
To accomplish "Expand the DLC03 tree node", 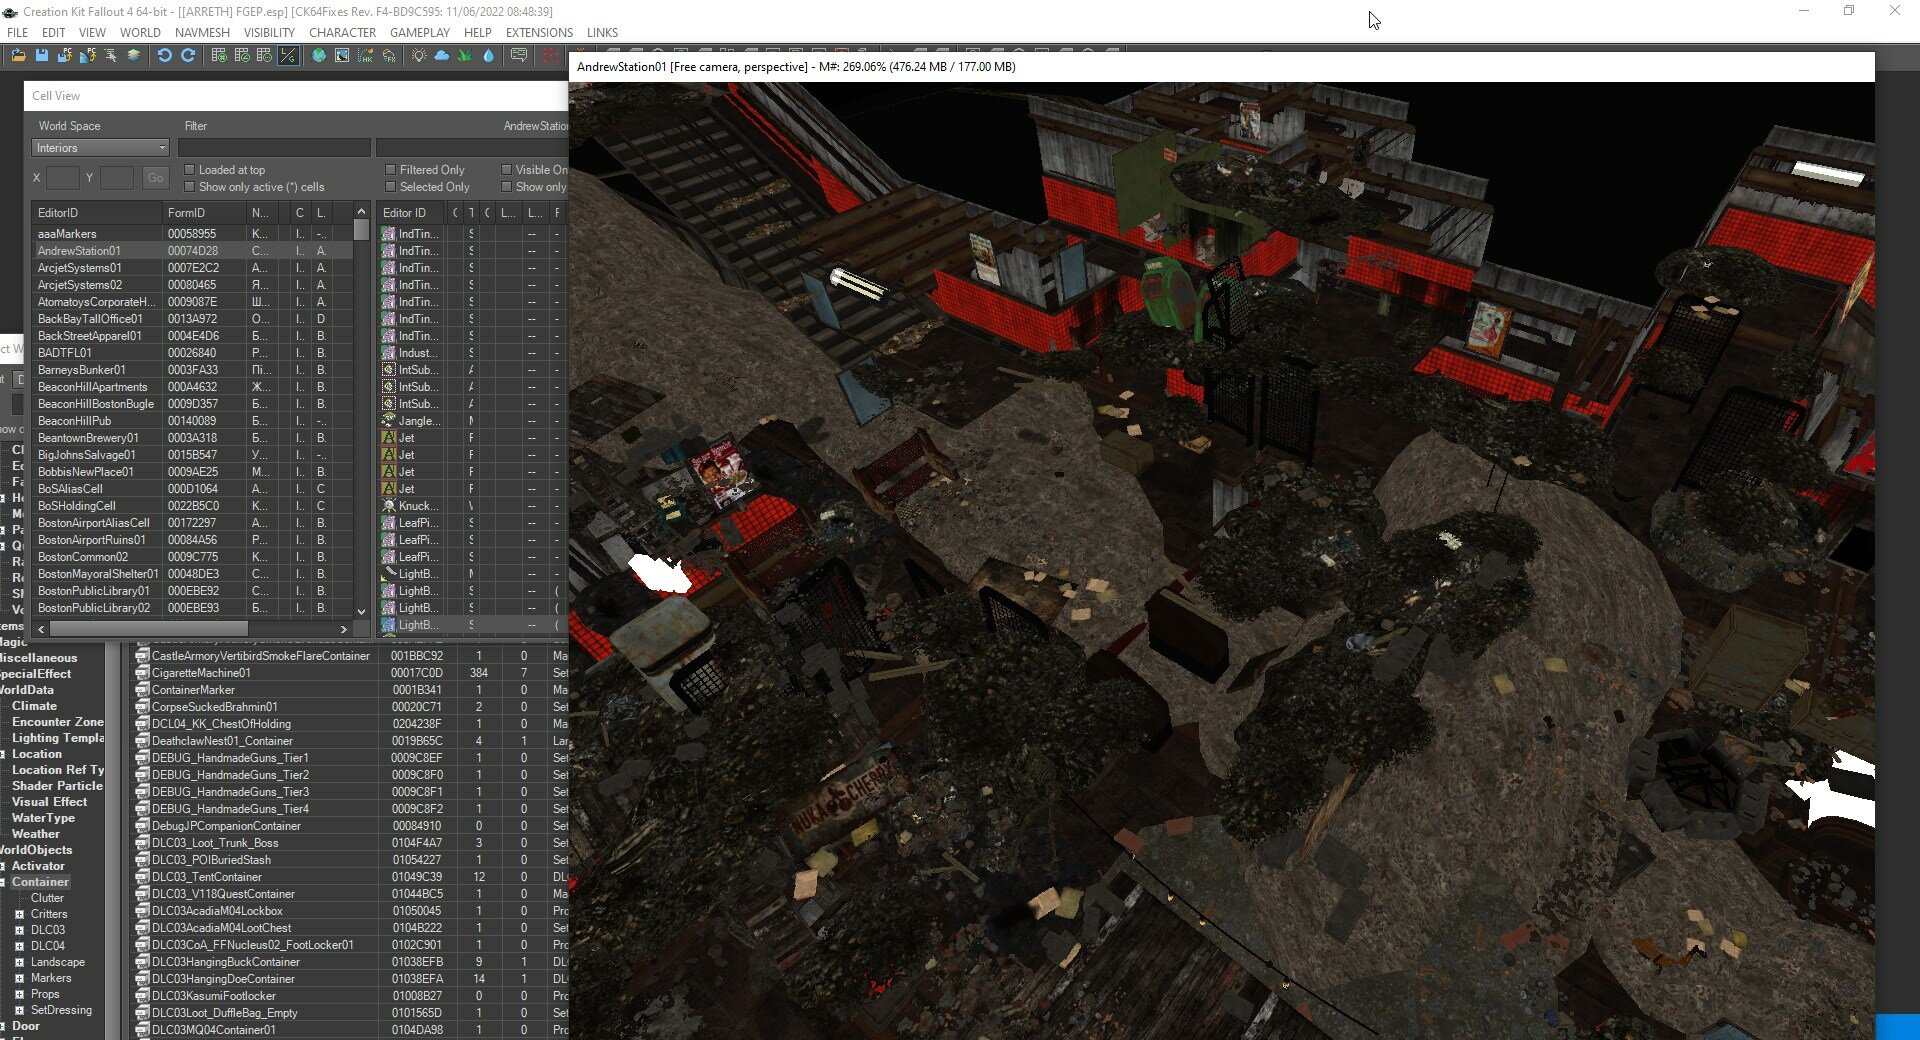I will point(19,930).
